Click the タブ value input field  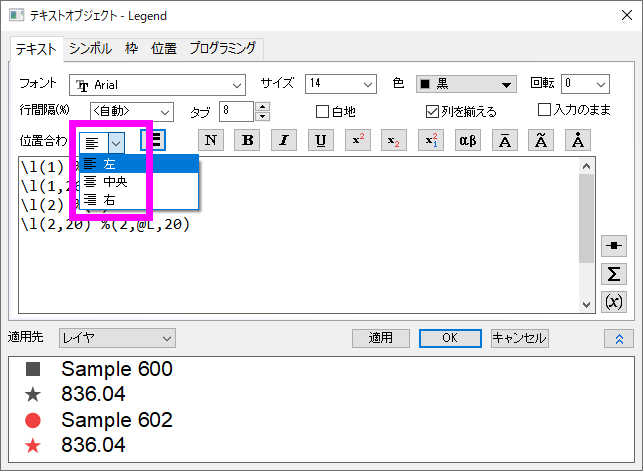(237, 111)
